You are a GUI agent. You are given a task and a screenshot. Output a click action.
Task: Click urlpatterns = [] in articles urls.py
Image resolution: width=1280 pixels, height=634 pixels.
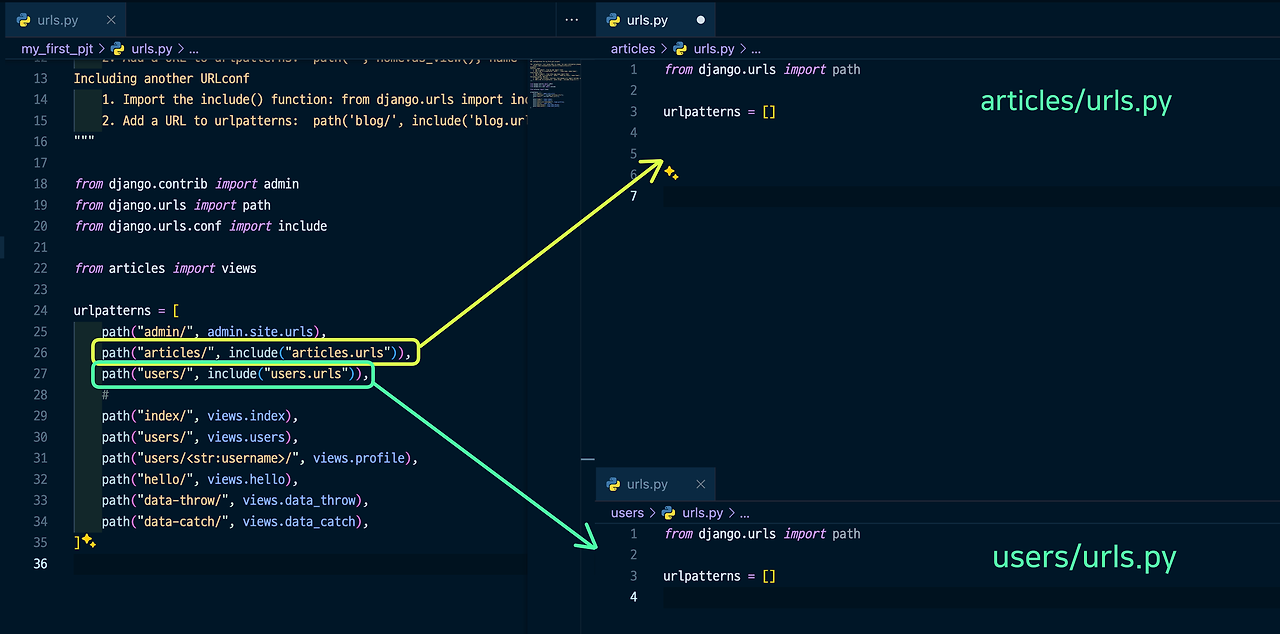tap(719, 111)
